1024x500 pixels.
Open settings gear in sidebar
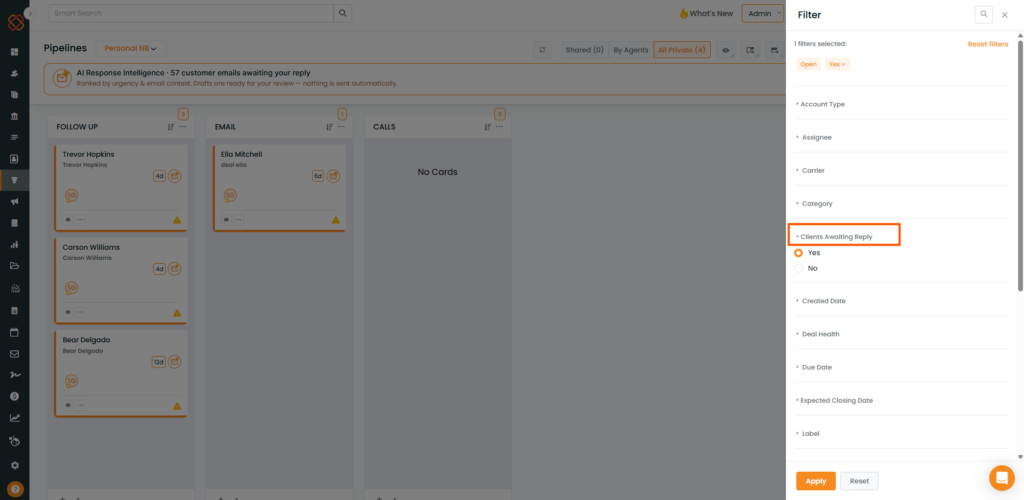pos(14,465)
